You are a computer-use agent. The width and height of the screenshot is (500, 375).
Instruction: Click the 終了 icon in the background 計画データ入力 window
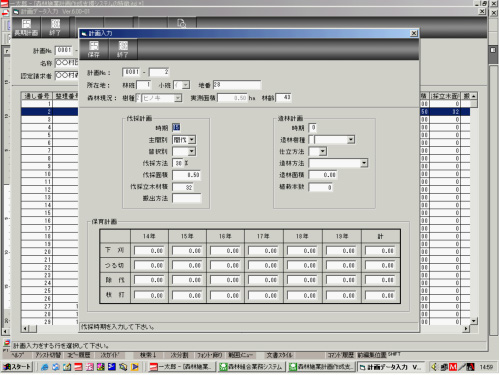click(x=55, y=27)
